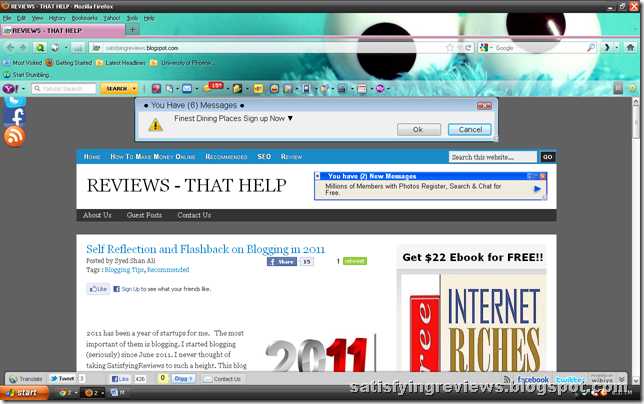This screenshot has width=644, height=404.
Task: Click the Most Visited bookmark
Action: (x=23, y=63)
